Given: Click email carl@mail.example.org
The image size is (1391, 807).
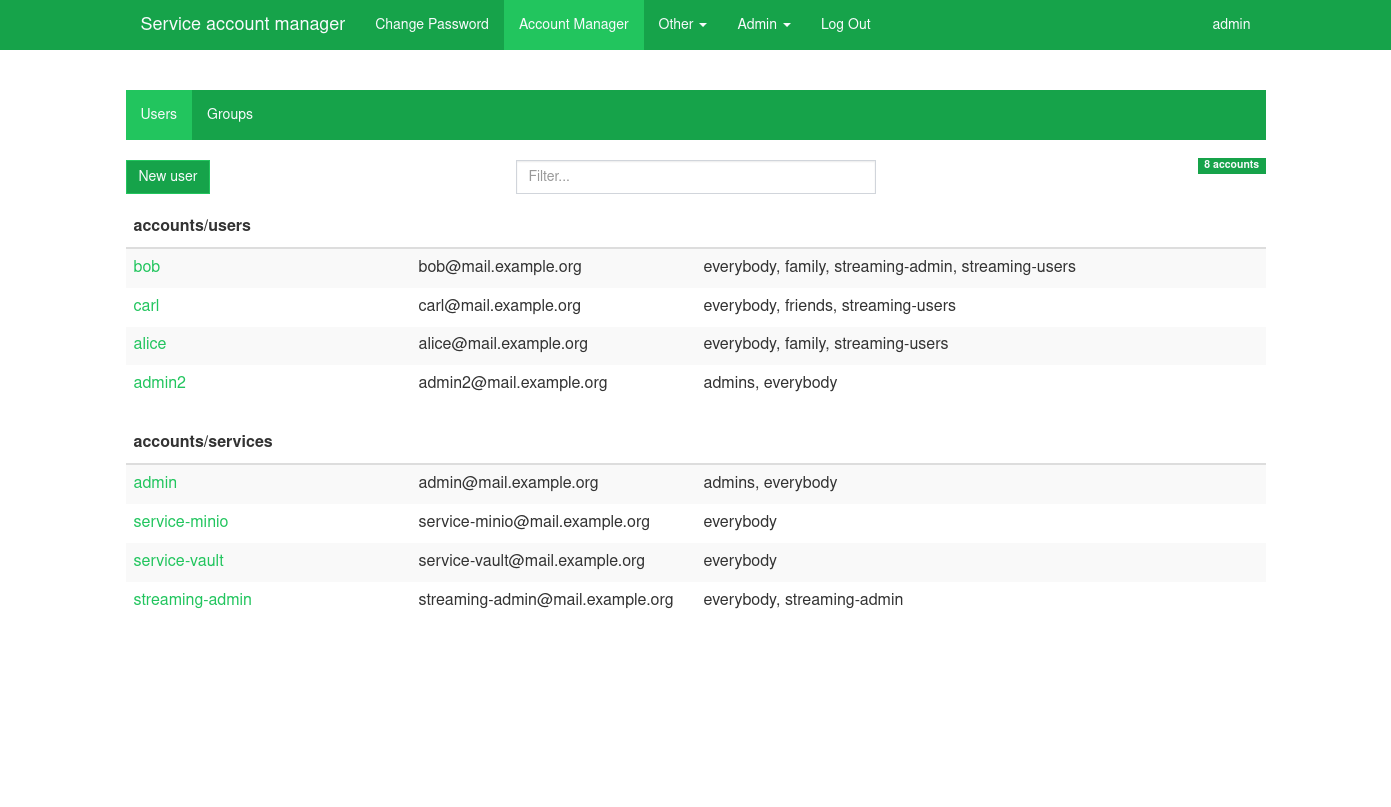Looking at the screenshot, I should pos(500,306).
